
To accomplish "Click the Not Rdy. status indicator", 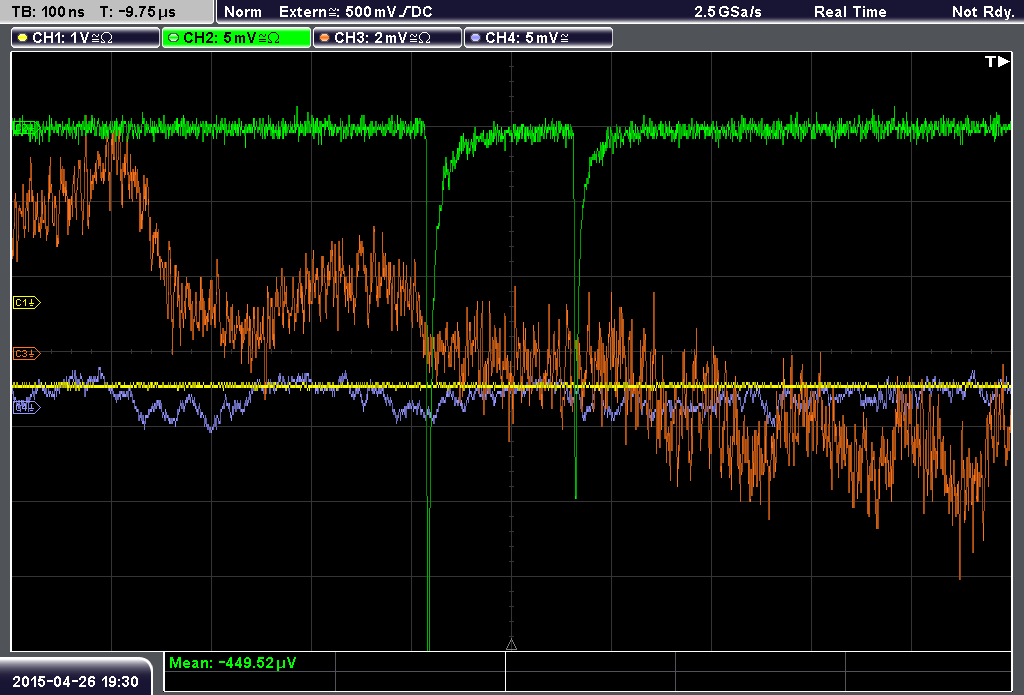I will point(982,12).
